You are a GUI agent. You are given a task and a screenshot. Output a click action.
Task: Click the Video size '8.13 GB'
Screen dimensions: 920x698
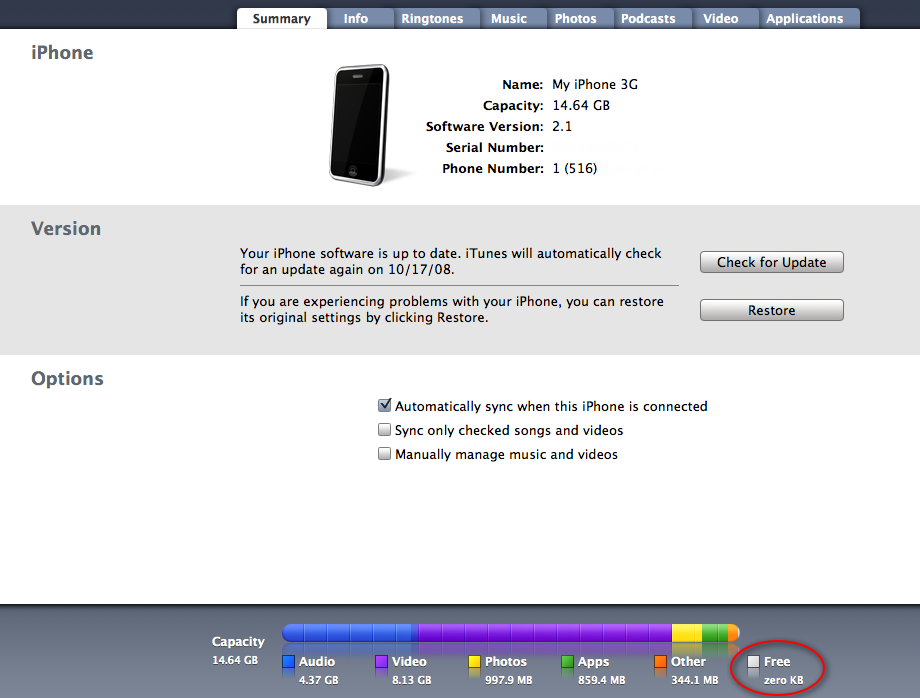[412, 680]
